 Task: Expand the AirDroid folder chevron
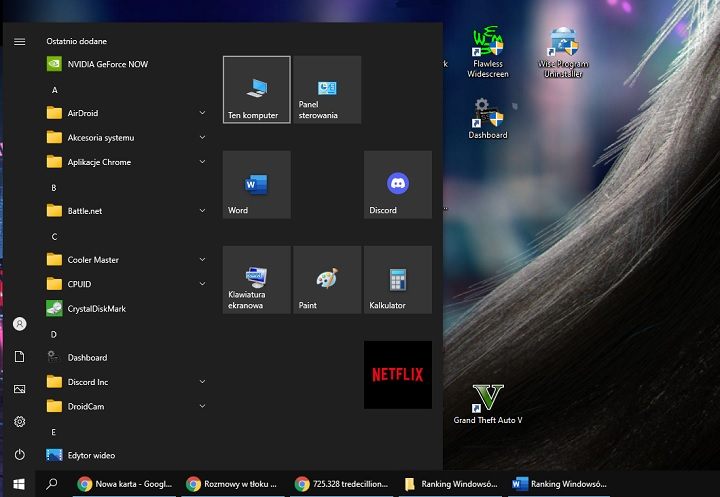point(202,113)
